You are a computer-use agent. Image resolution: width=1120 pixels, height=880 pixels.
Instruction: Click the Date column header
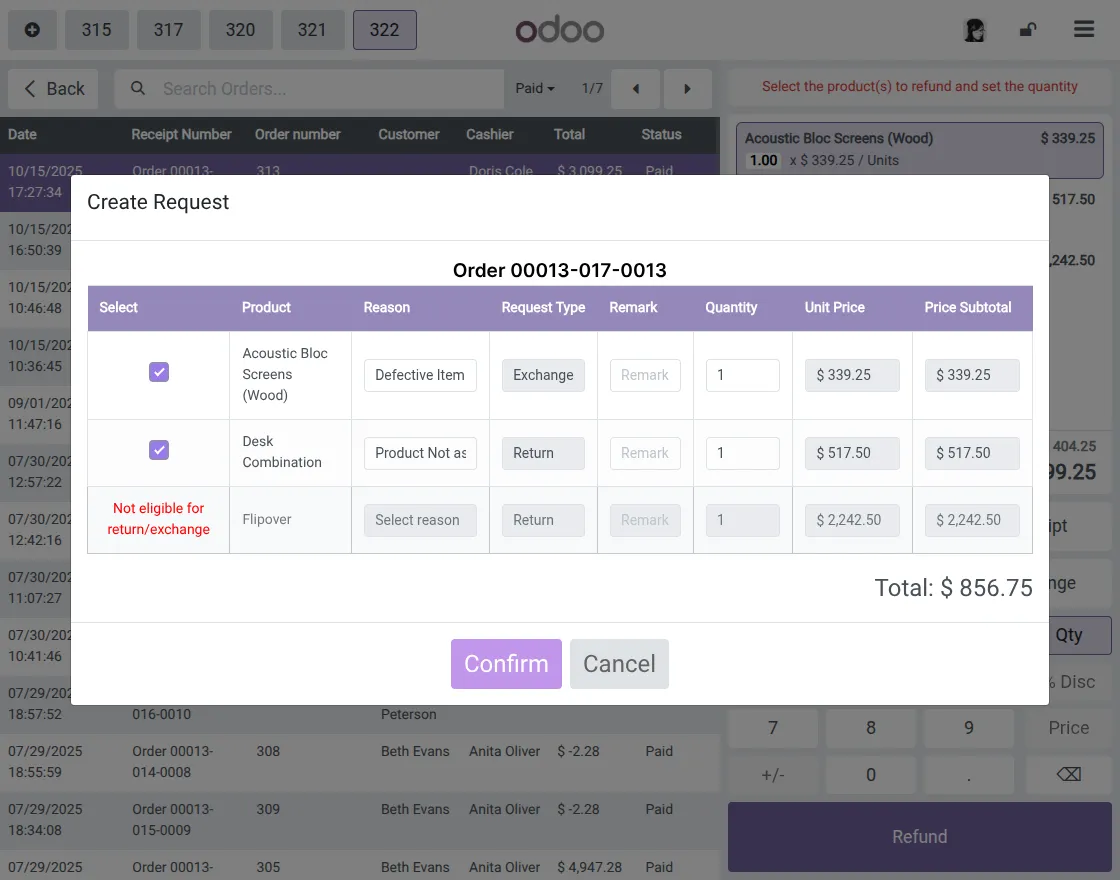[x=22, y=134]
